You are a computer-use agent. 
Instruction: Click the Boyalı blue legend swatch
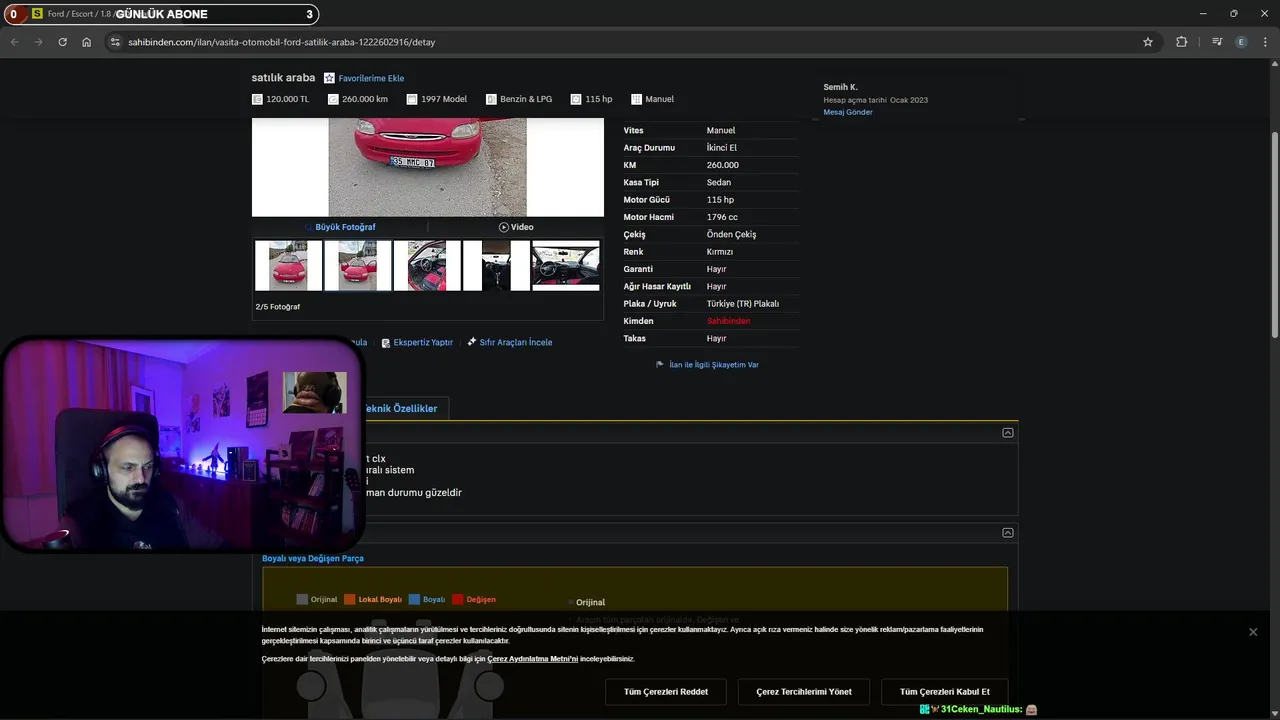pyautogui.click(x=414, y=599)
